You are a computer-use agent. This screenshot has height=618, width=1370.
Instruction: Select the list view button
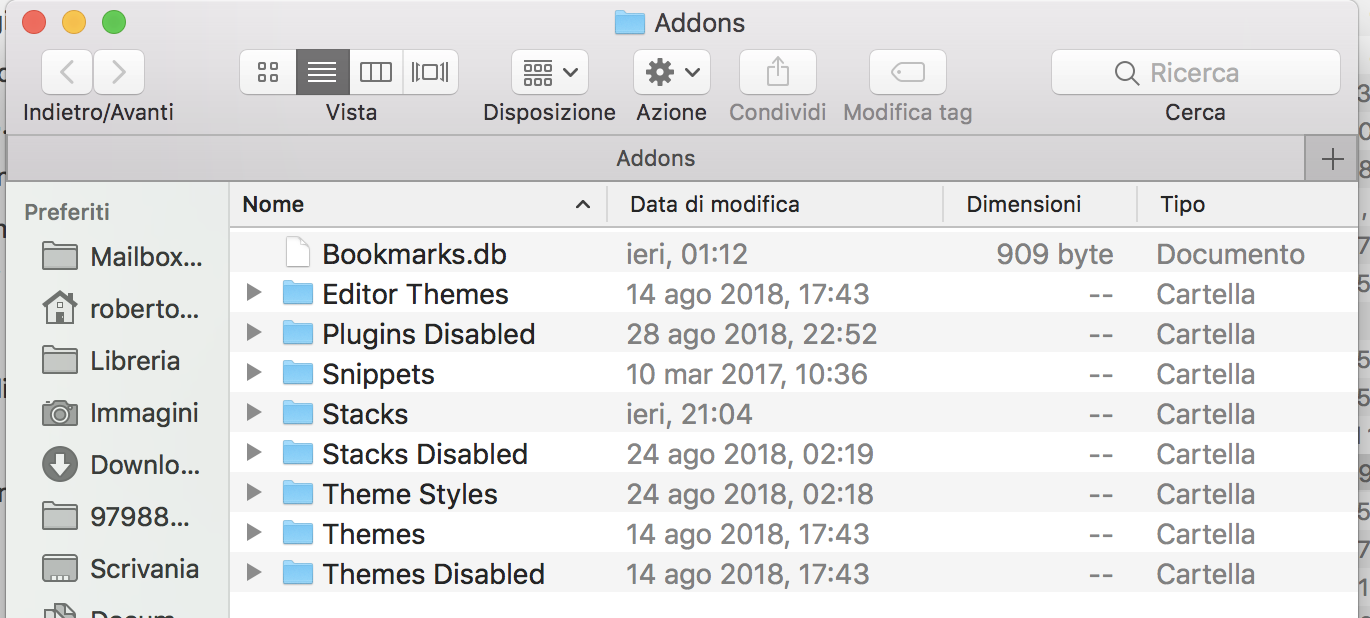coord(323,72)
